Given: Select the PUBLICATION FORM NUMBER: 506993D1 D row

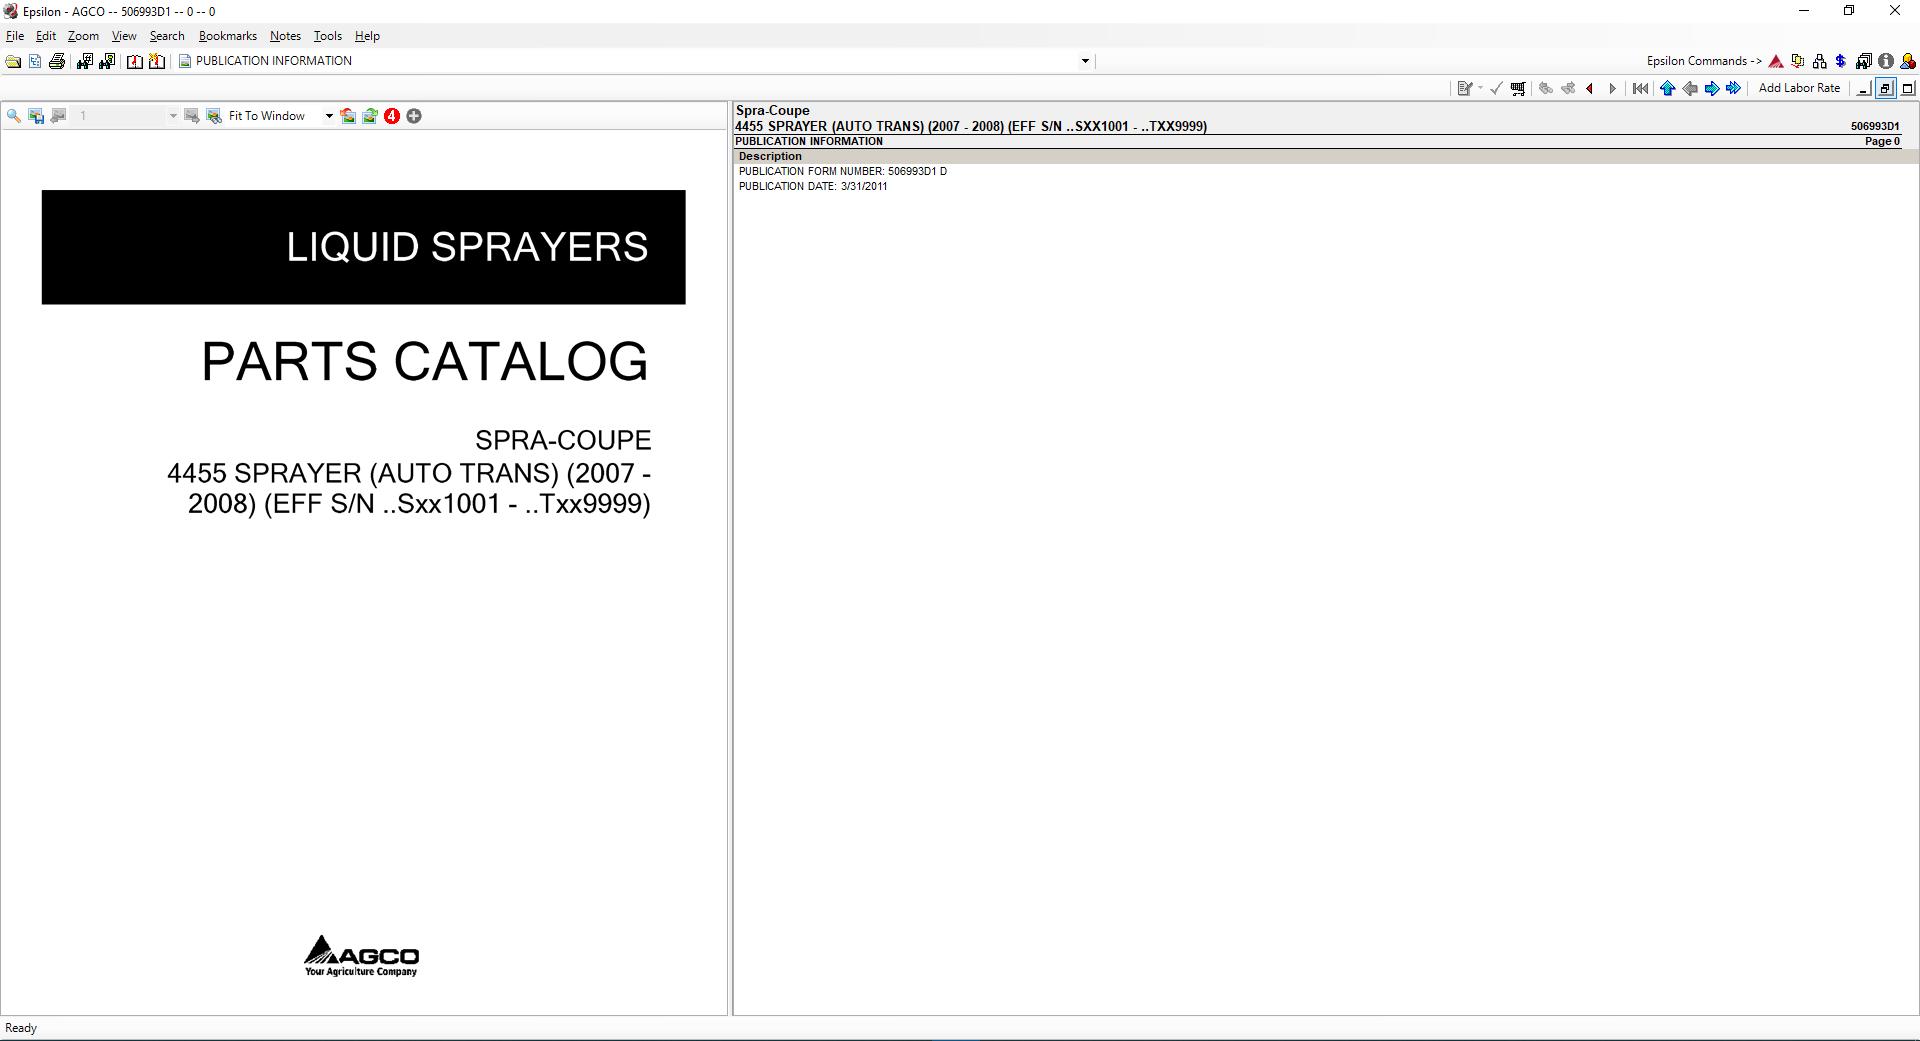Looking at the screenshot, I should coord(843,171).
